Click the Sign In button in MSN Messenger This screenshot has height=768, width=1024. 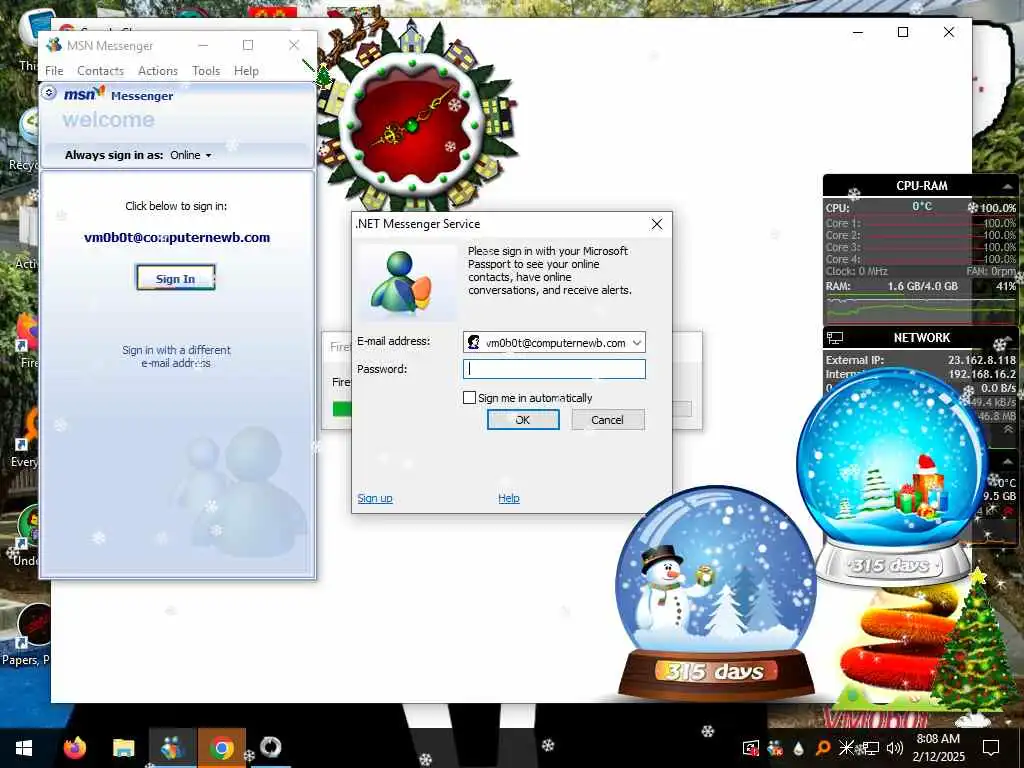click(x=175, y=278)
